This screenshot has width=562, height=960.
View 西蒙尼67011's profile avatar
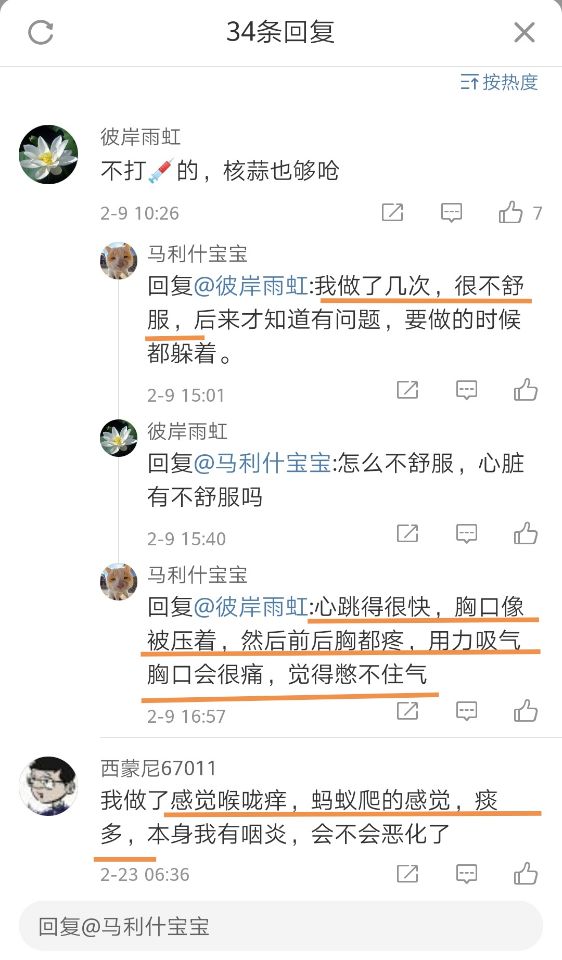coord(48,786)
